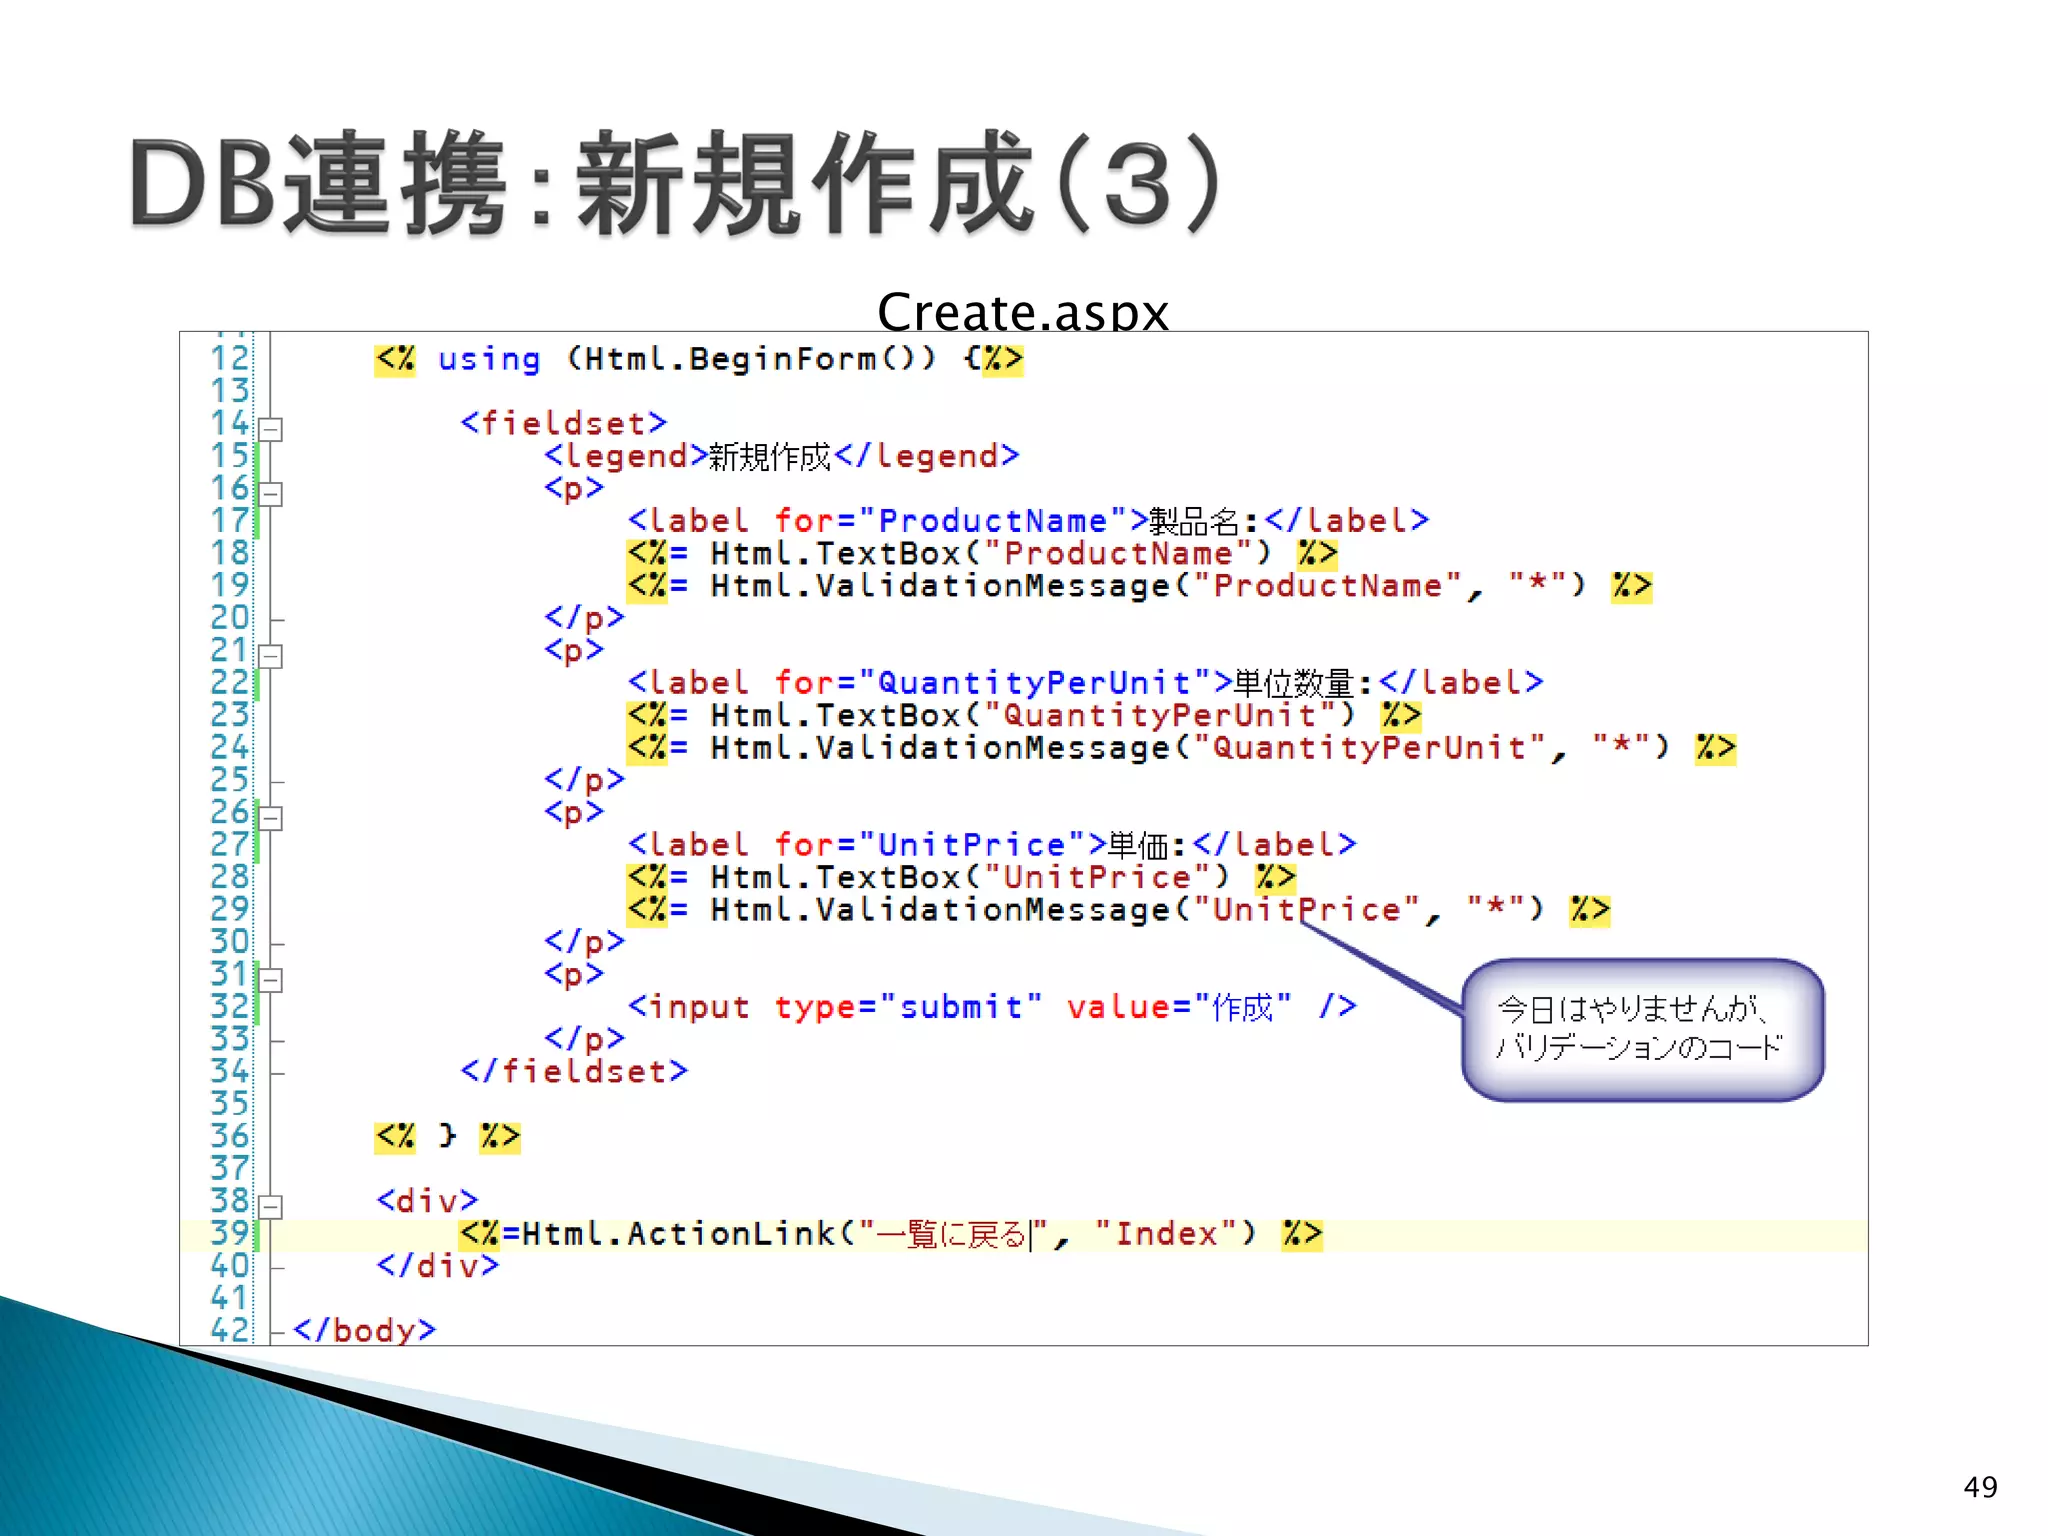Click Html.TextBox("ProductName") code
The width and height of the screenshot is (2048, 1536).
click(x=990, y=553)
